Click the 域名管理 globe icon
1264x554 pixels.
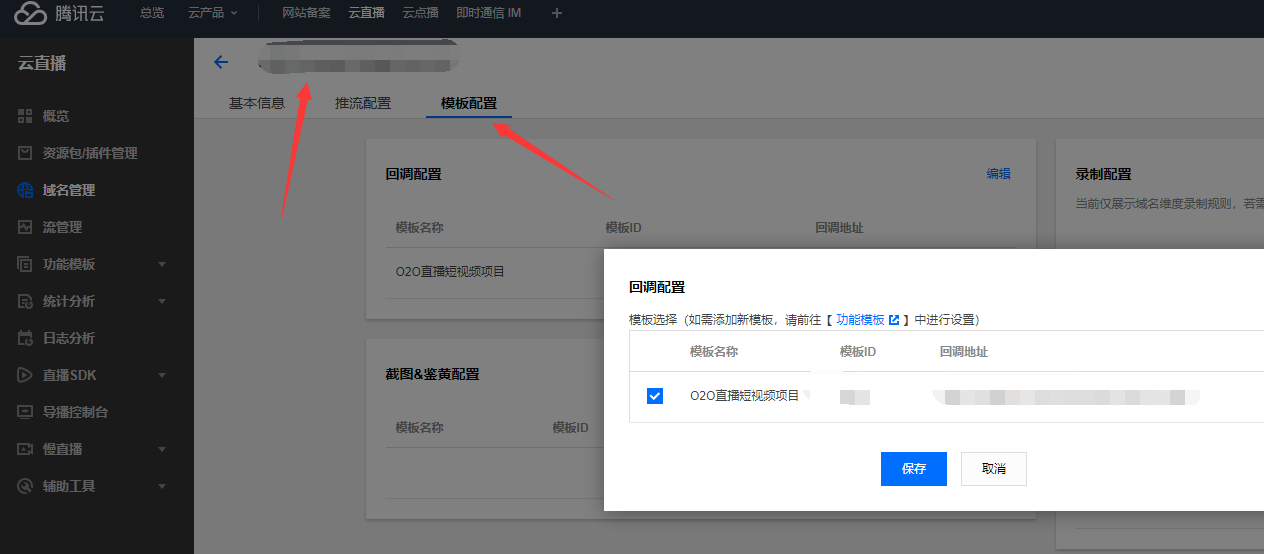(25, 190)
